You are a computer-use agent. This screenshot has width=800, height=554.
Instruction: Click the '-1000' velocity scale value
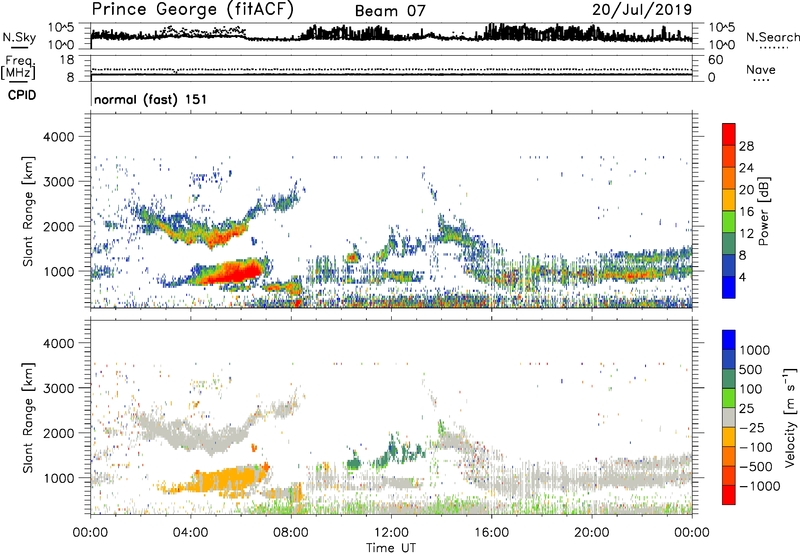(x=759, y=486)
